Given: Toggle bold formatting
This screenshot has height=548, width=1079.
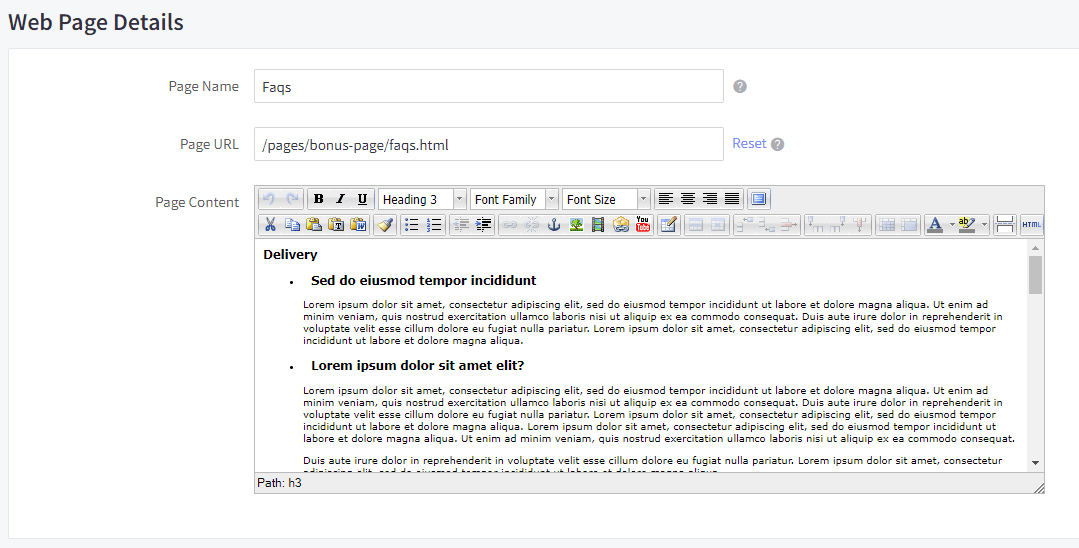Looking at the screenshot, I should click(x=318, y=199).
